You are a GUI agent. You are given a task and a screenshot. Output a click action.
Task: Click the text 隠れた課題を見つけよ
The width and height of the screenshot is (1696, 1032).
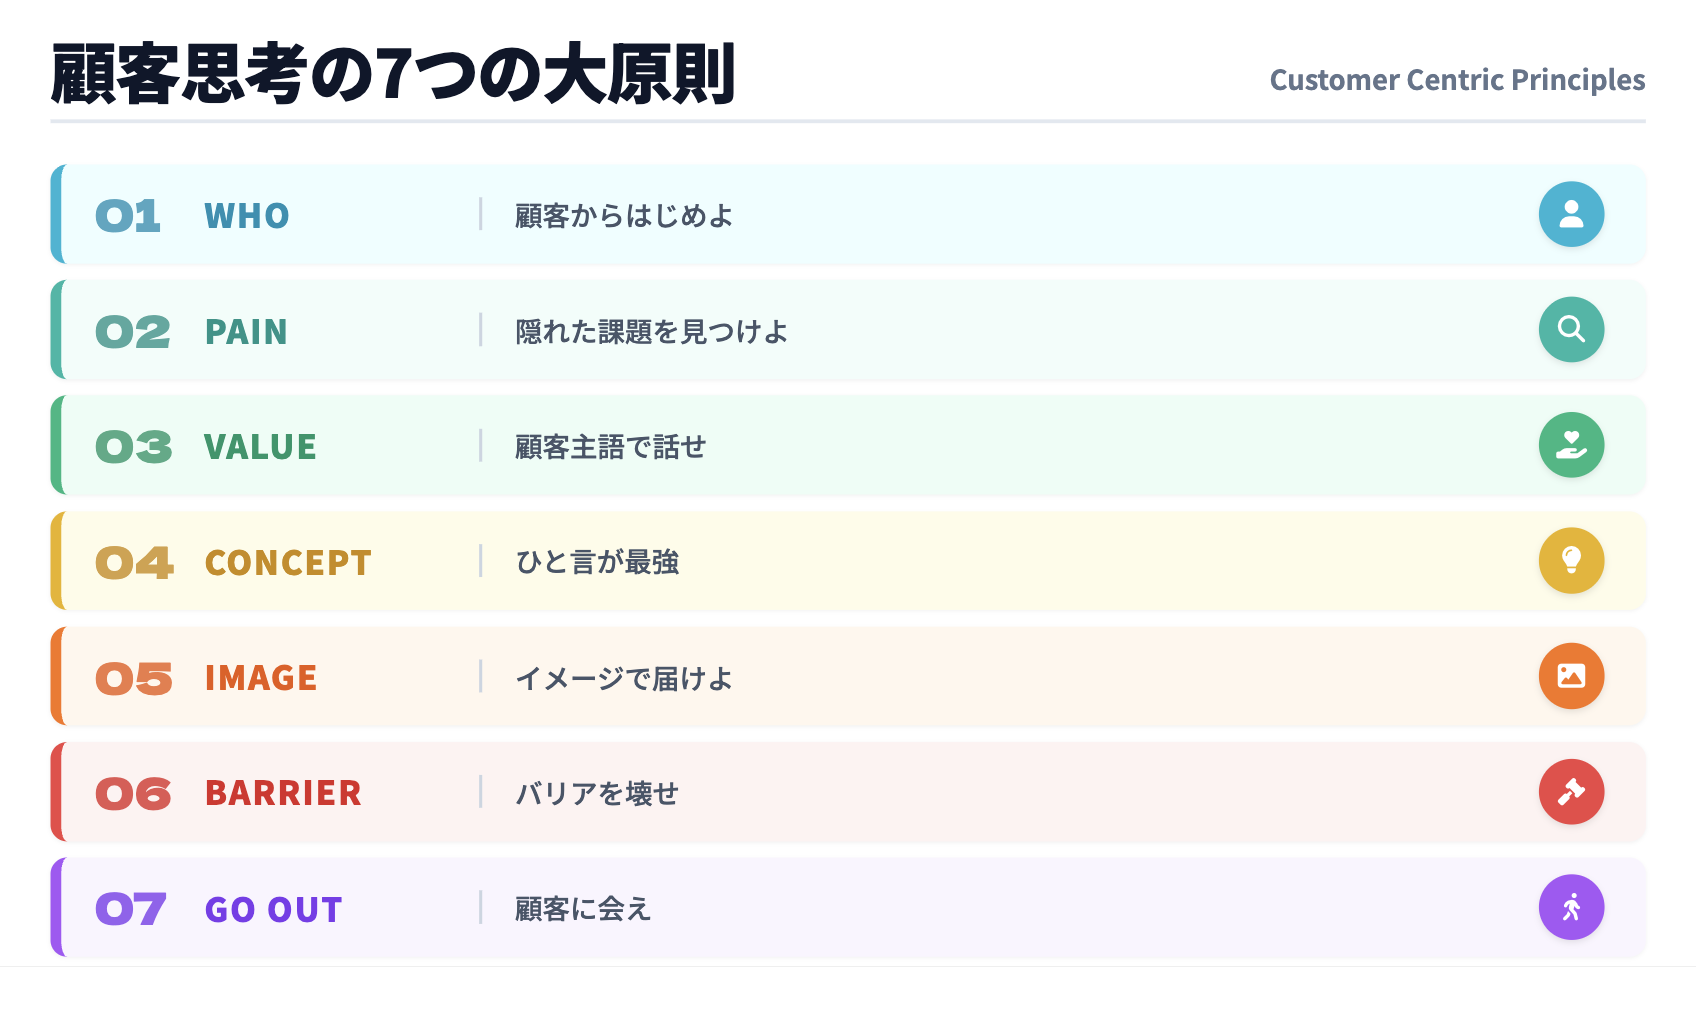point(652,332)
